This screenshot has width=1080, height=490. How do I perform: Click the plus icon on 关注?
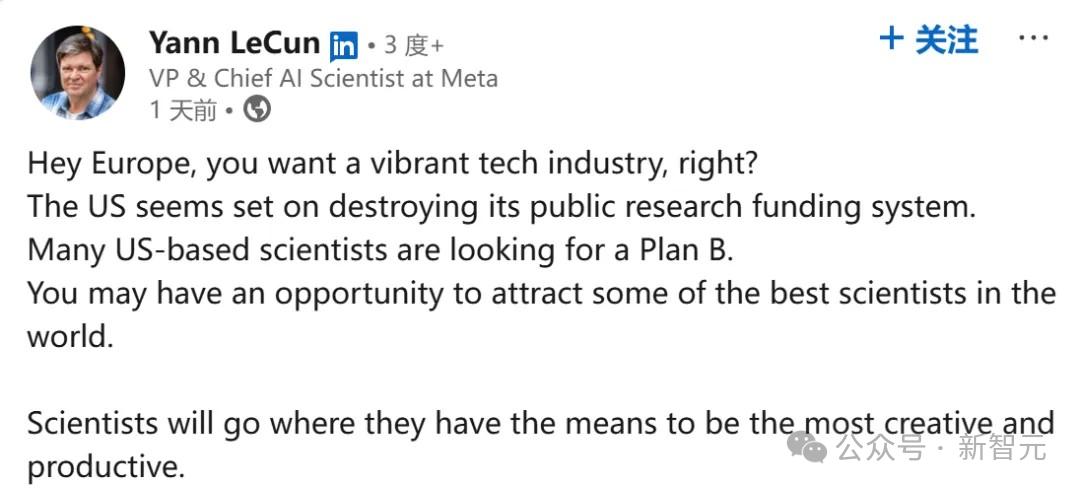pyautogui.click(x=890, y=40)
